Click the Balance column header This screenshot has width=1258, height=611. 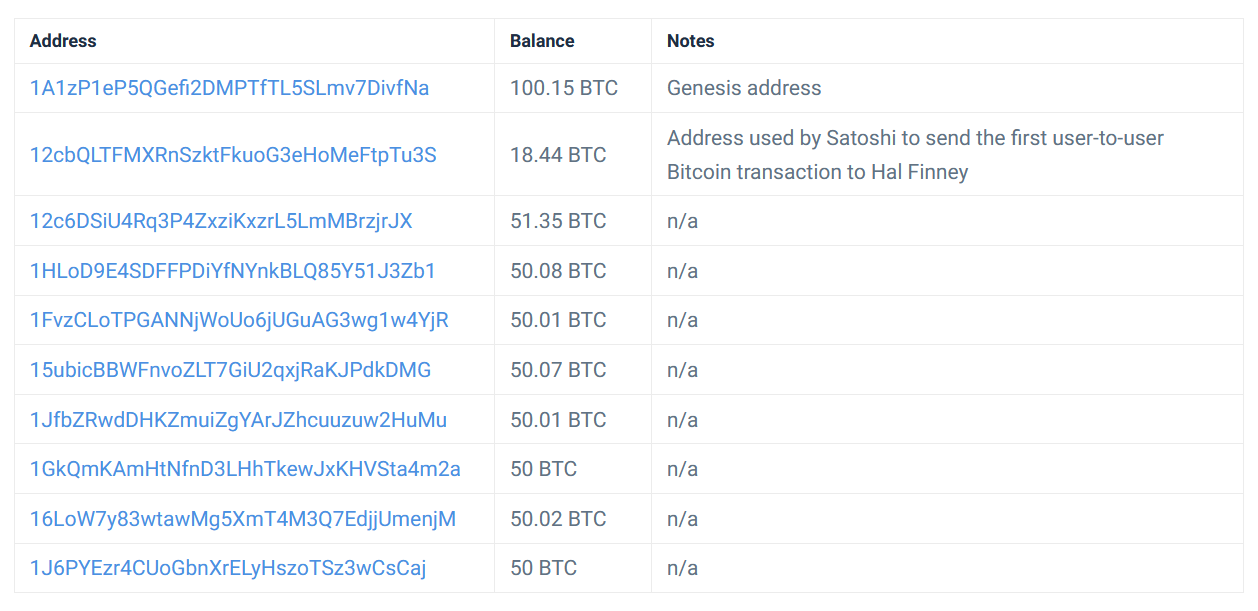point(542,41)
